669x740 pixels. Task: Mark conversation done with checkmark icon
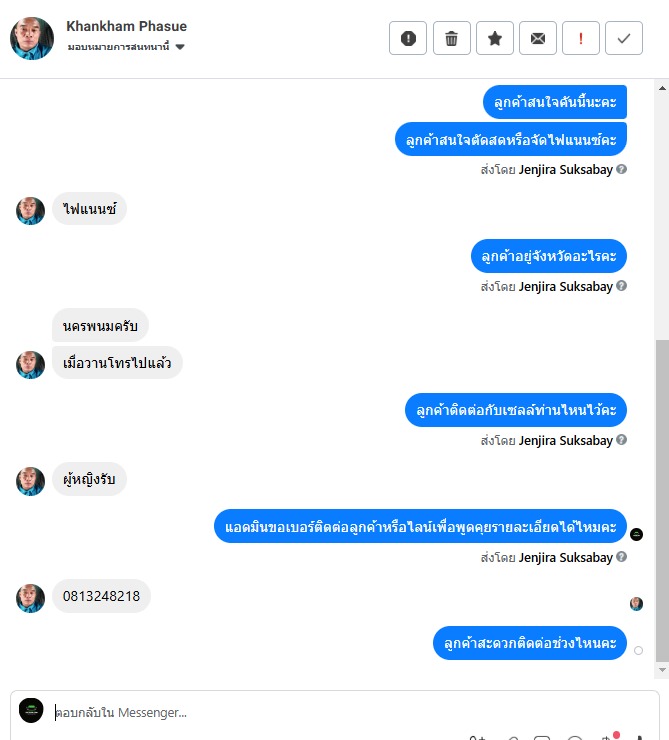coord(624,38)
